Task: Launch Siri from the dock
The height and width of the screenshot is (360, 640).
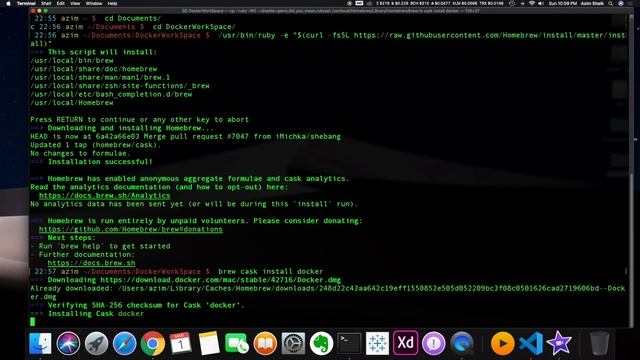Action: click(68, 343)
